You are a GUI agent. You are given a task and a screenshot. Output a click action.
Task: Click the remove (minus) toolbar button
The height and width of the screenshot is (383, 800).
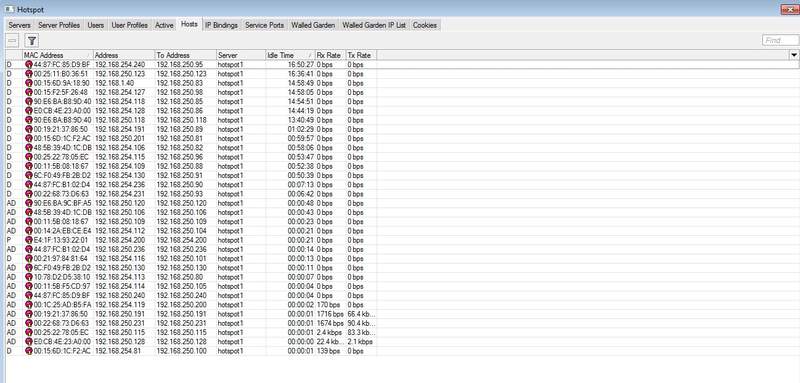point(13,41)
